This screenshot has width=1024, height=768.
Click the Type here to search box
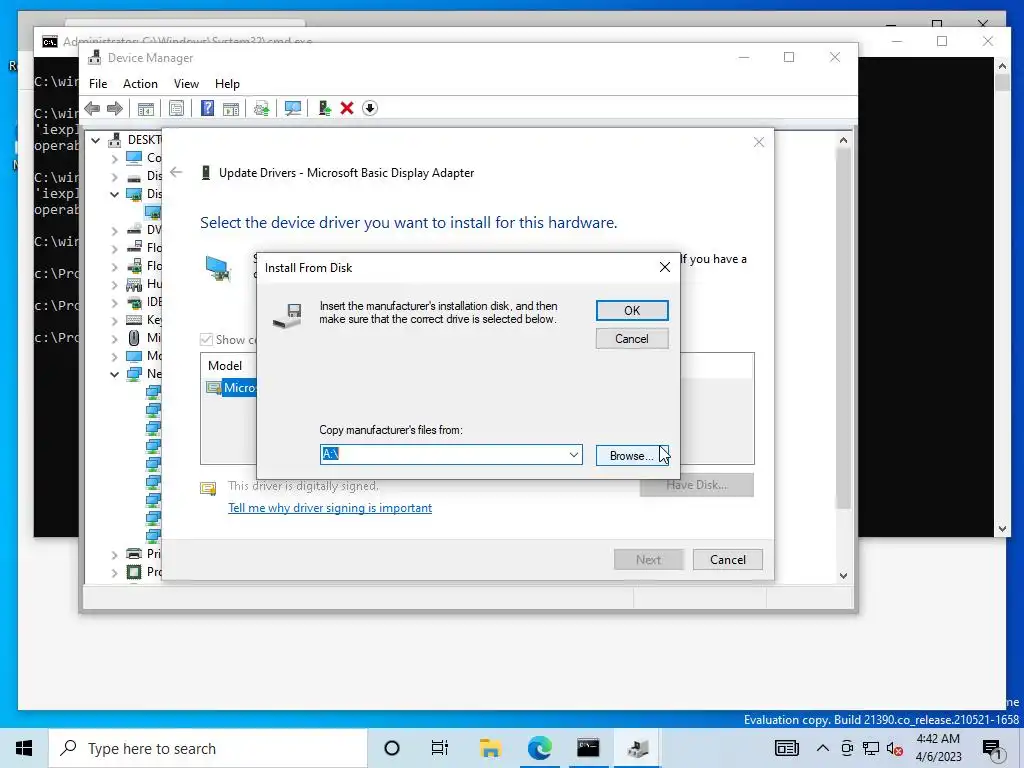(208, 748)
